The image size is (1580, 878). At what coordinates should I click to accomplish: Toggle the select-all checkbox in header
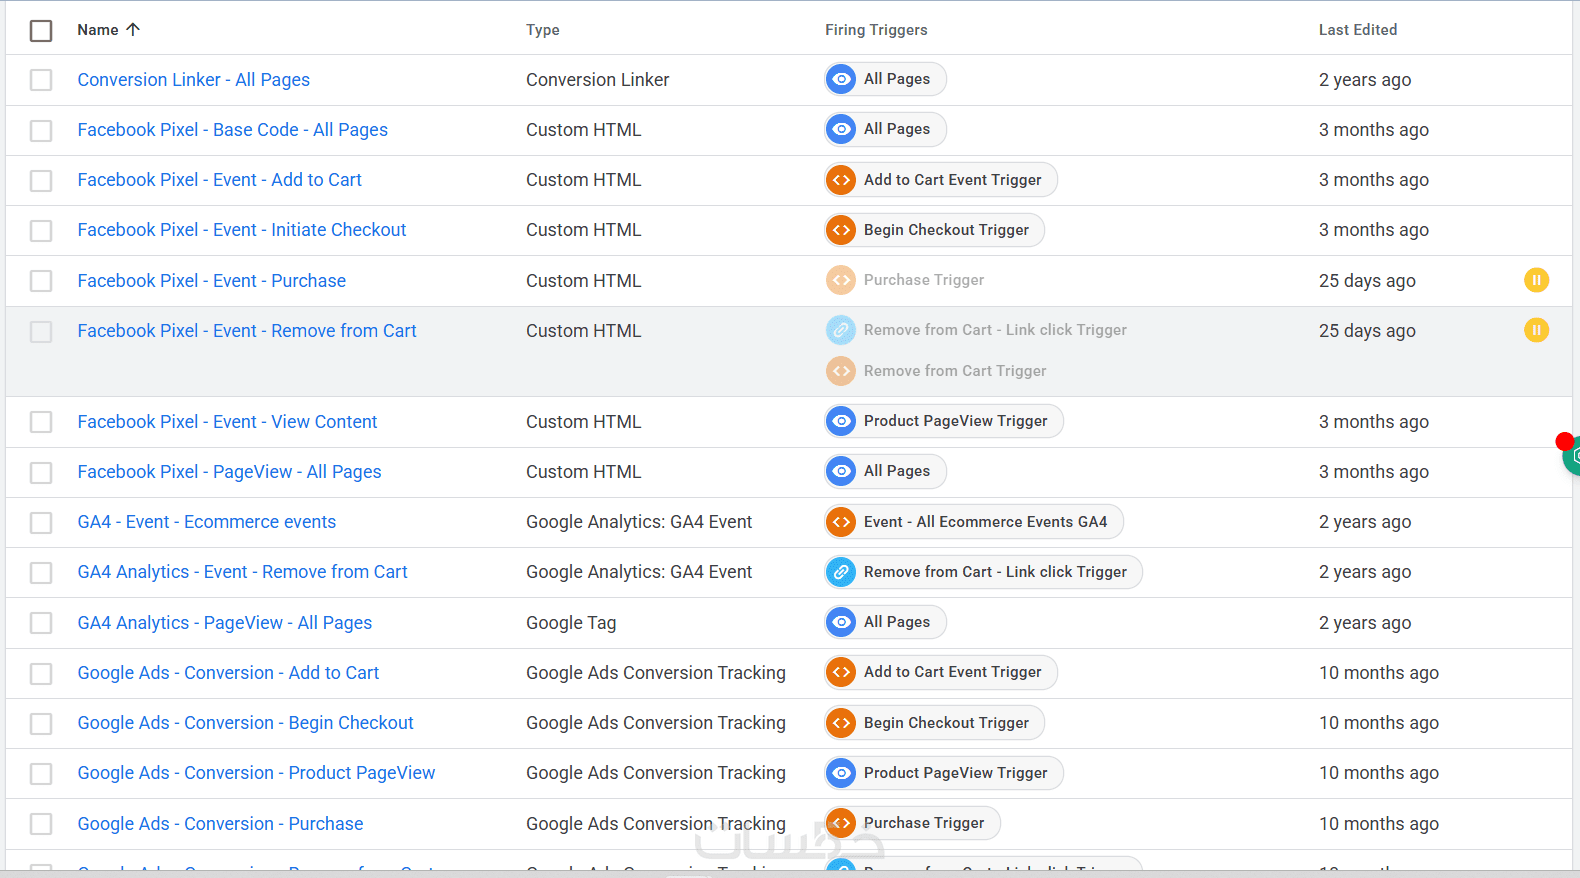point(41,31)
